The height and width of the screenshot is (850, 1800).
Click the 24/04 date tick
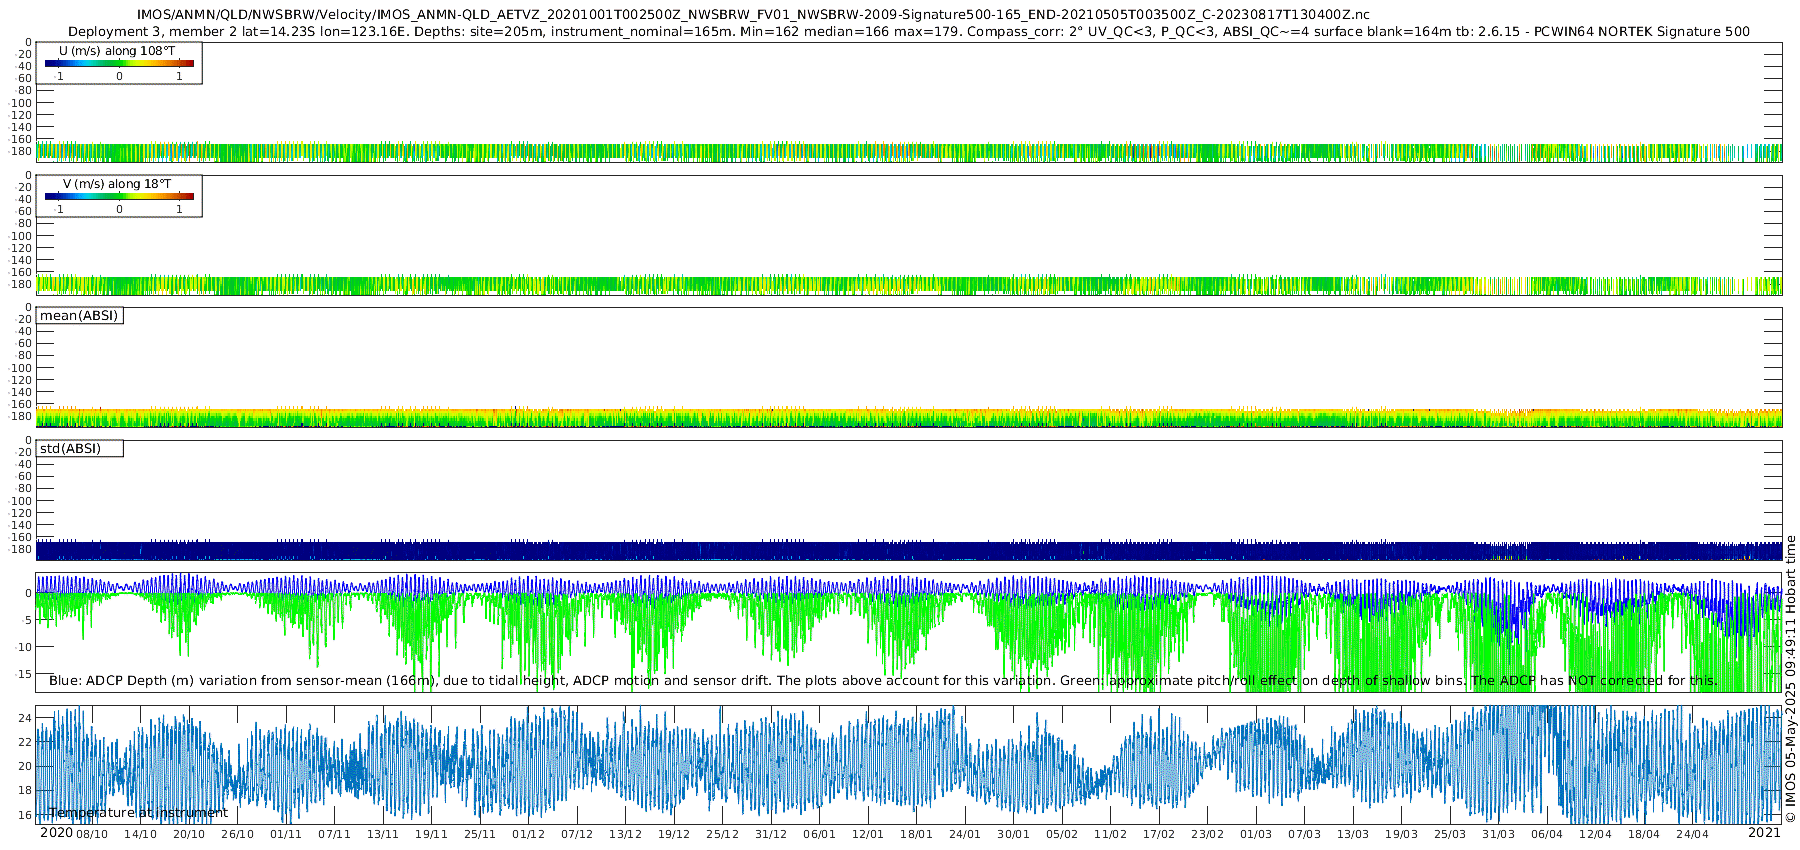1692,834
